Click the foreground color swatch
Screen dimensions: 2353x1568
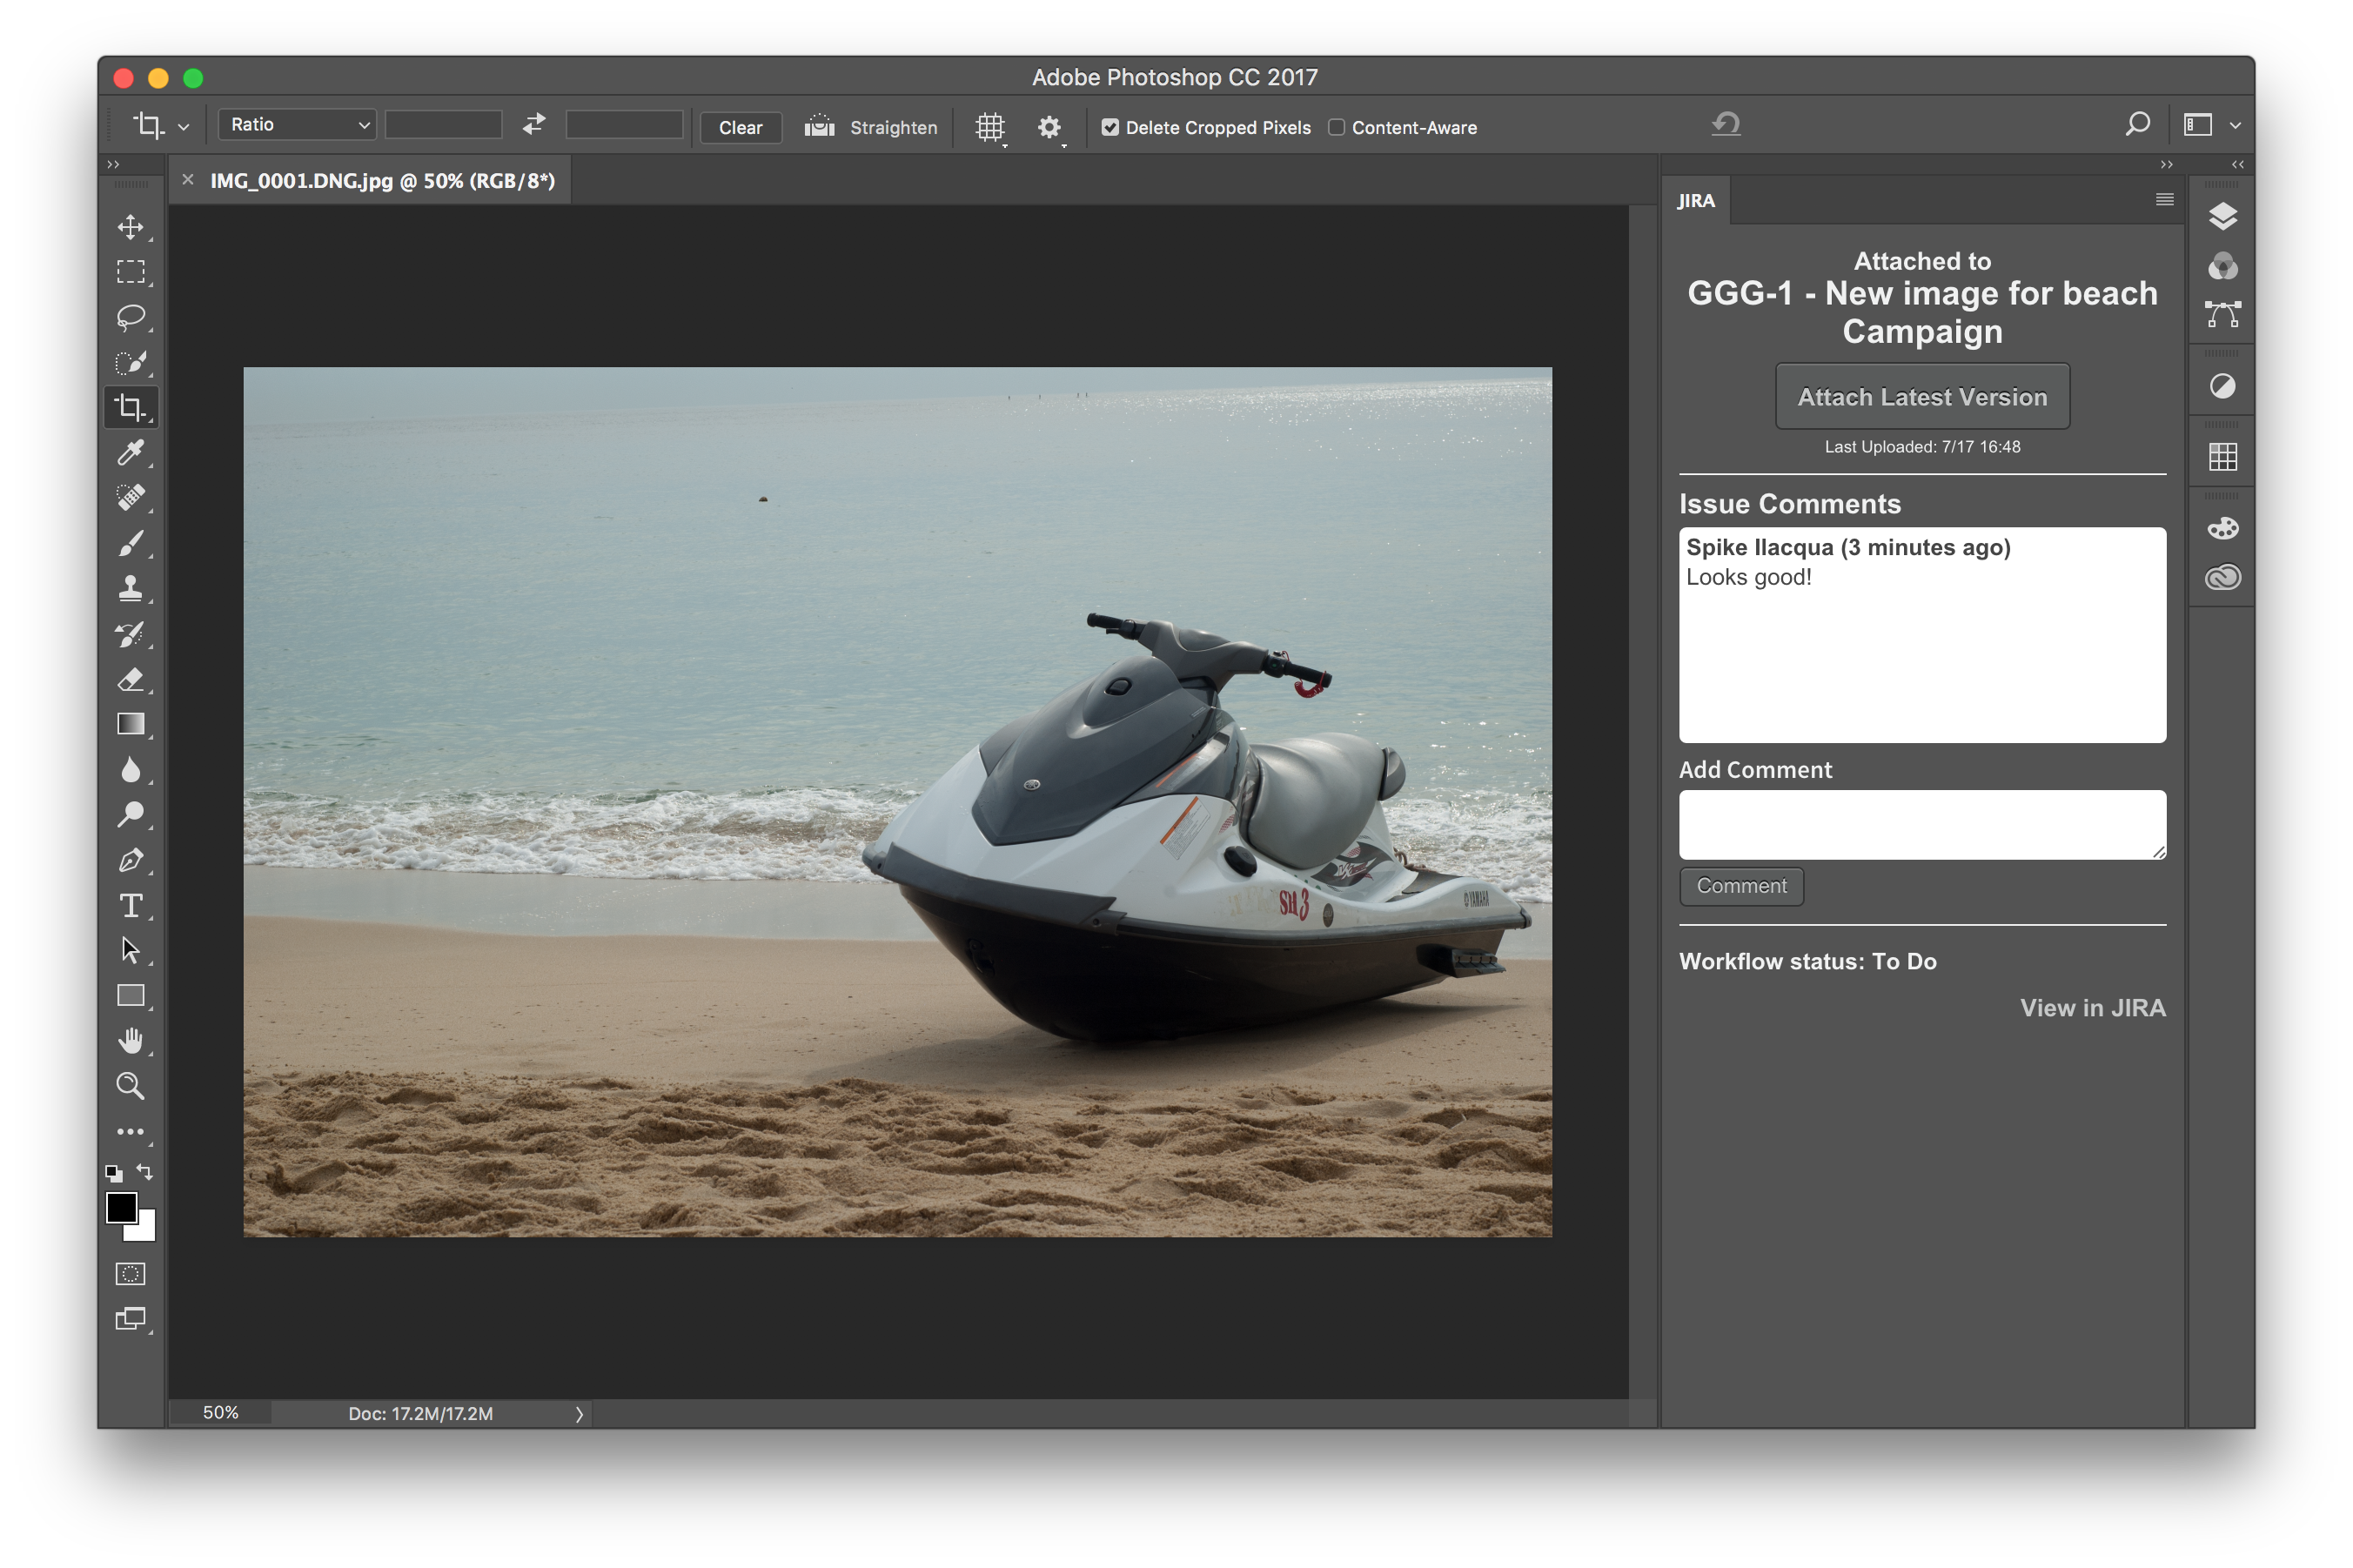pos(121,1208)
